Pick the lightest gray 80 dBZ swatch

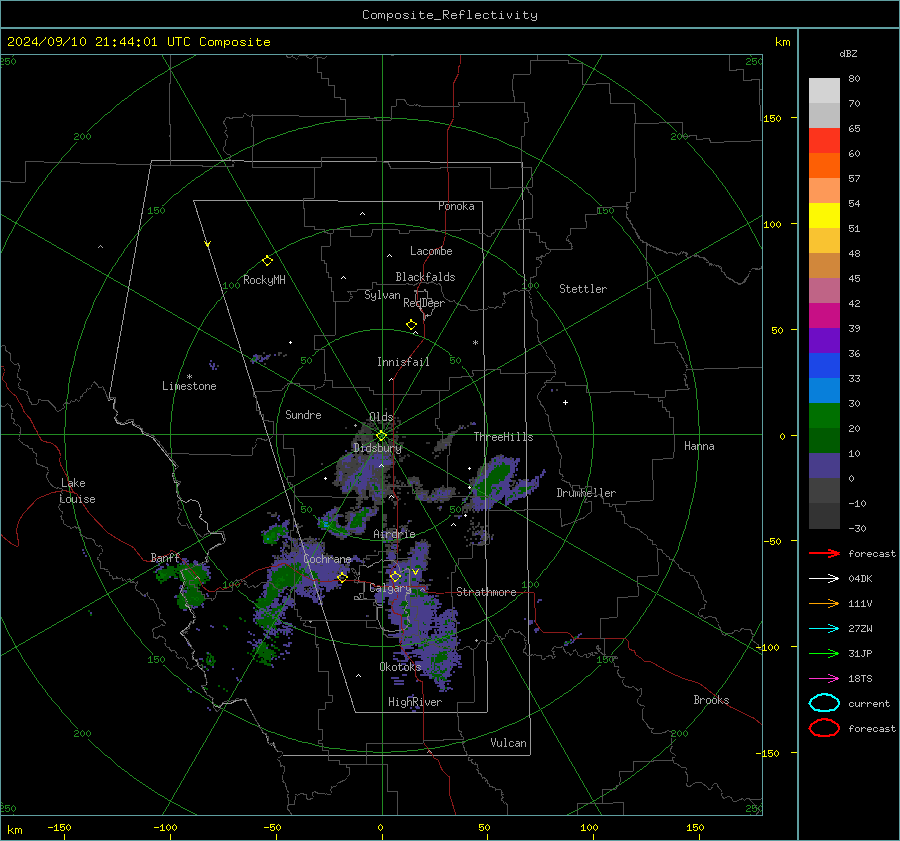click(824, 90)
